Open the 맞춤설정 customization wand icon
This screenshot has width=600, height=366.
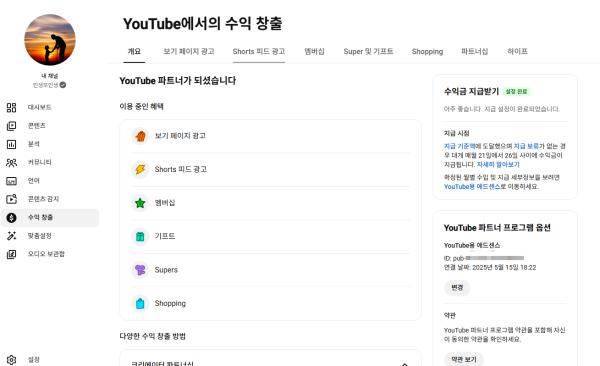point(11,236)
